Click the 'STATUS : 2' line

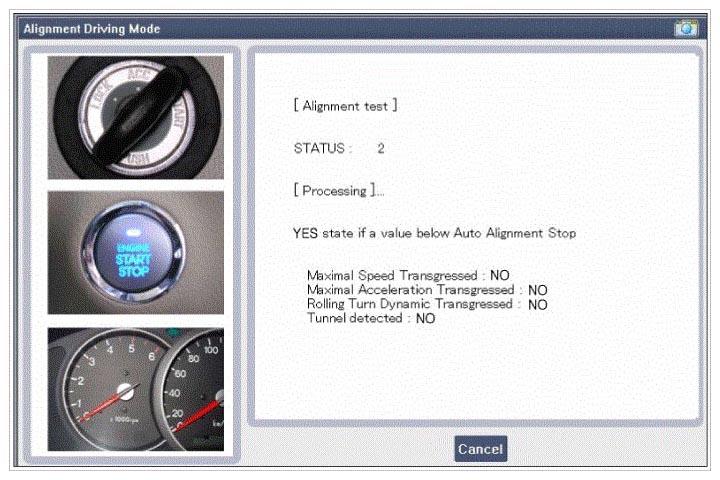339,148
